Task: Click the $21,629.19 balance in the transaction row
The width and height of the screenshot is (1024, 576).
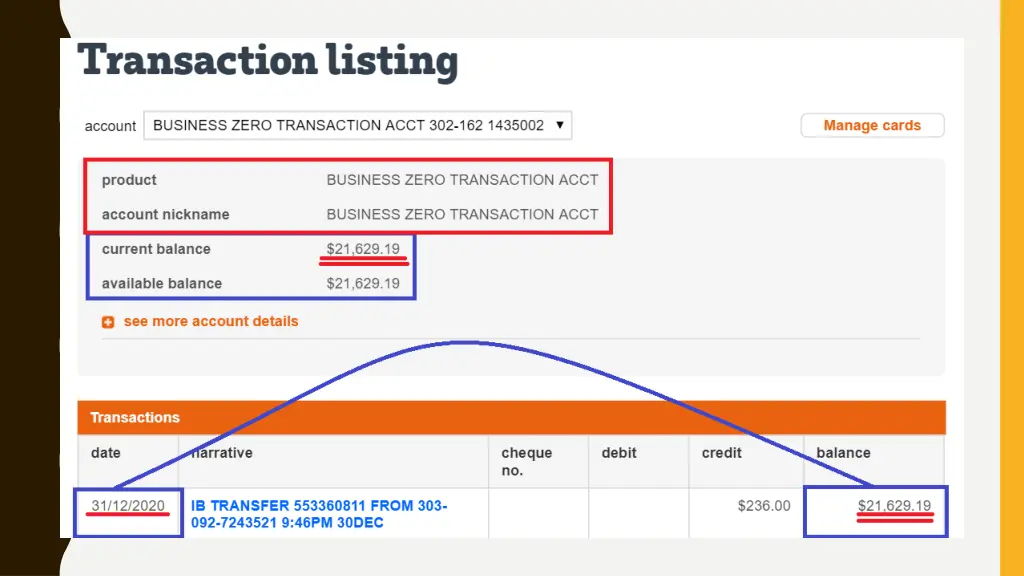Action: pyautogui.click(x=894, y=506)
